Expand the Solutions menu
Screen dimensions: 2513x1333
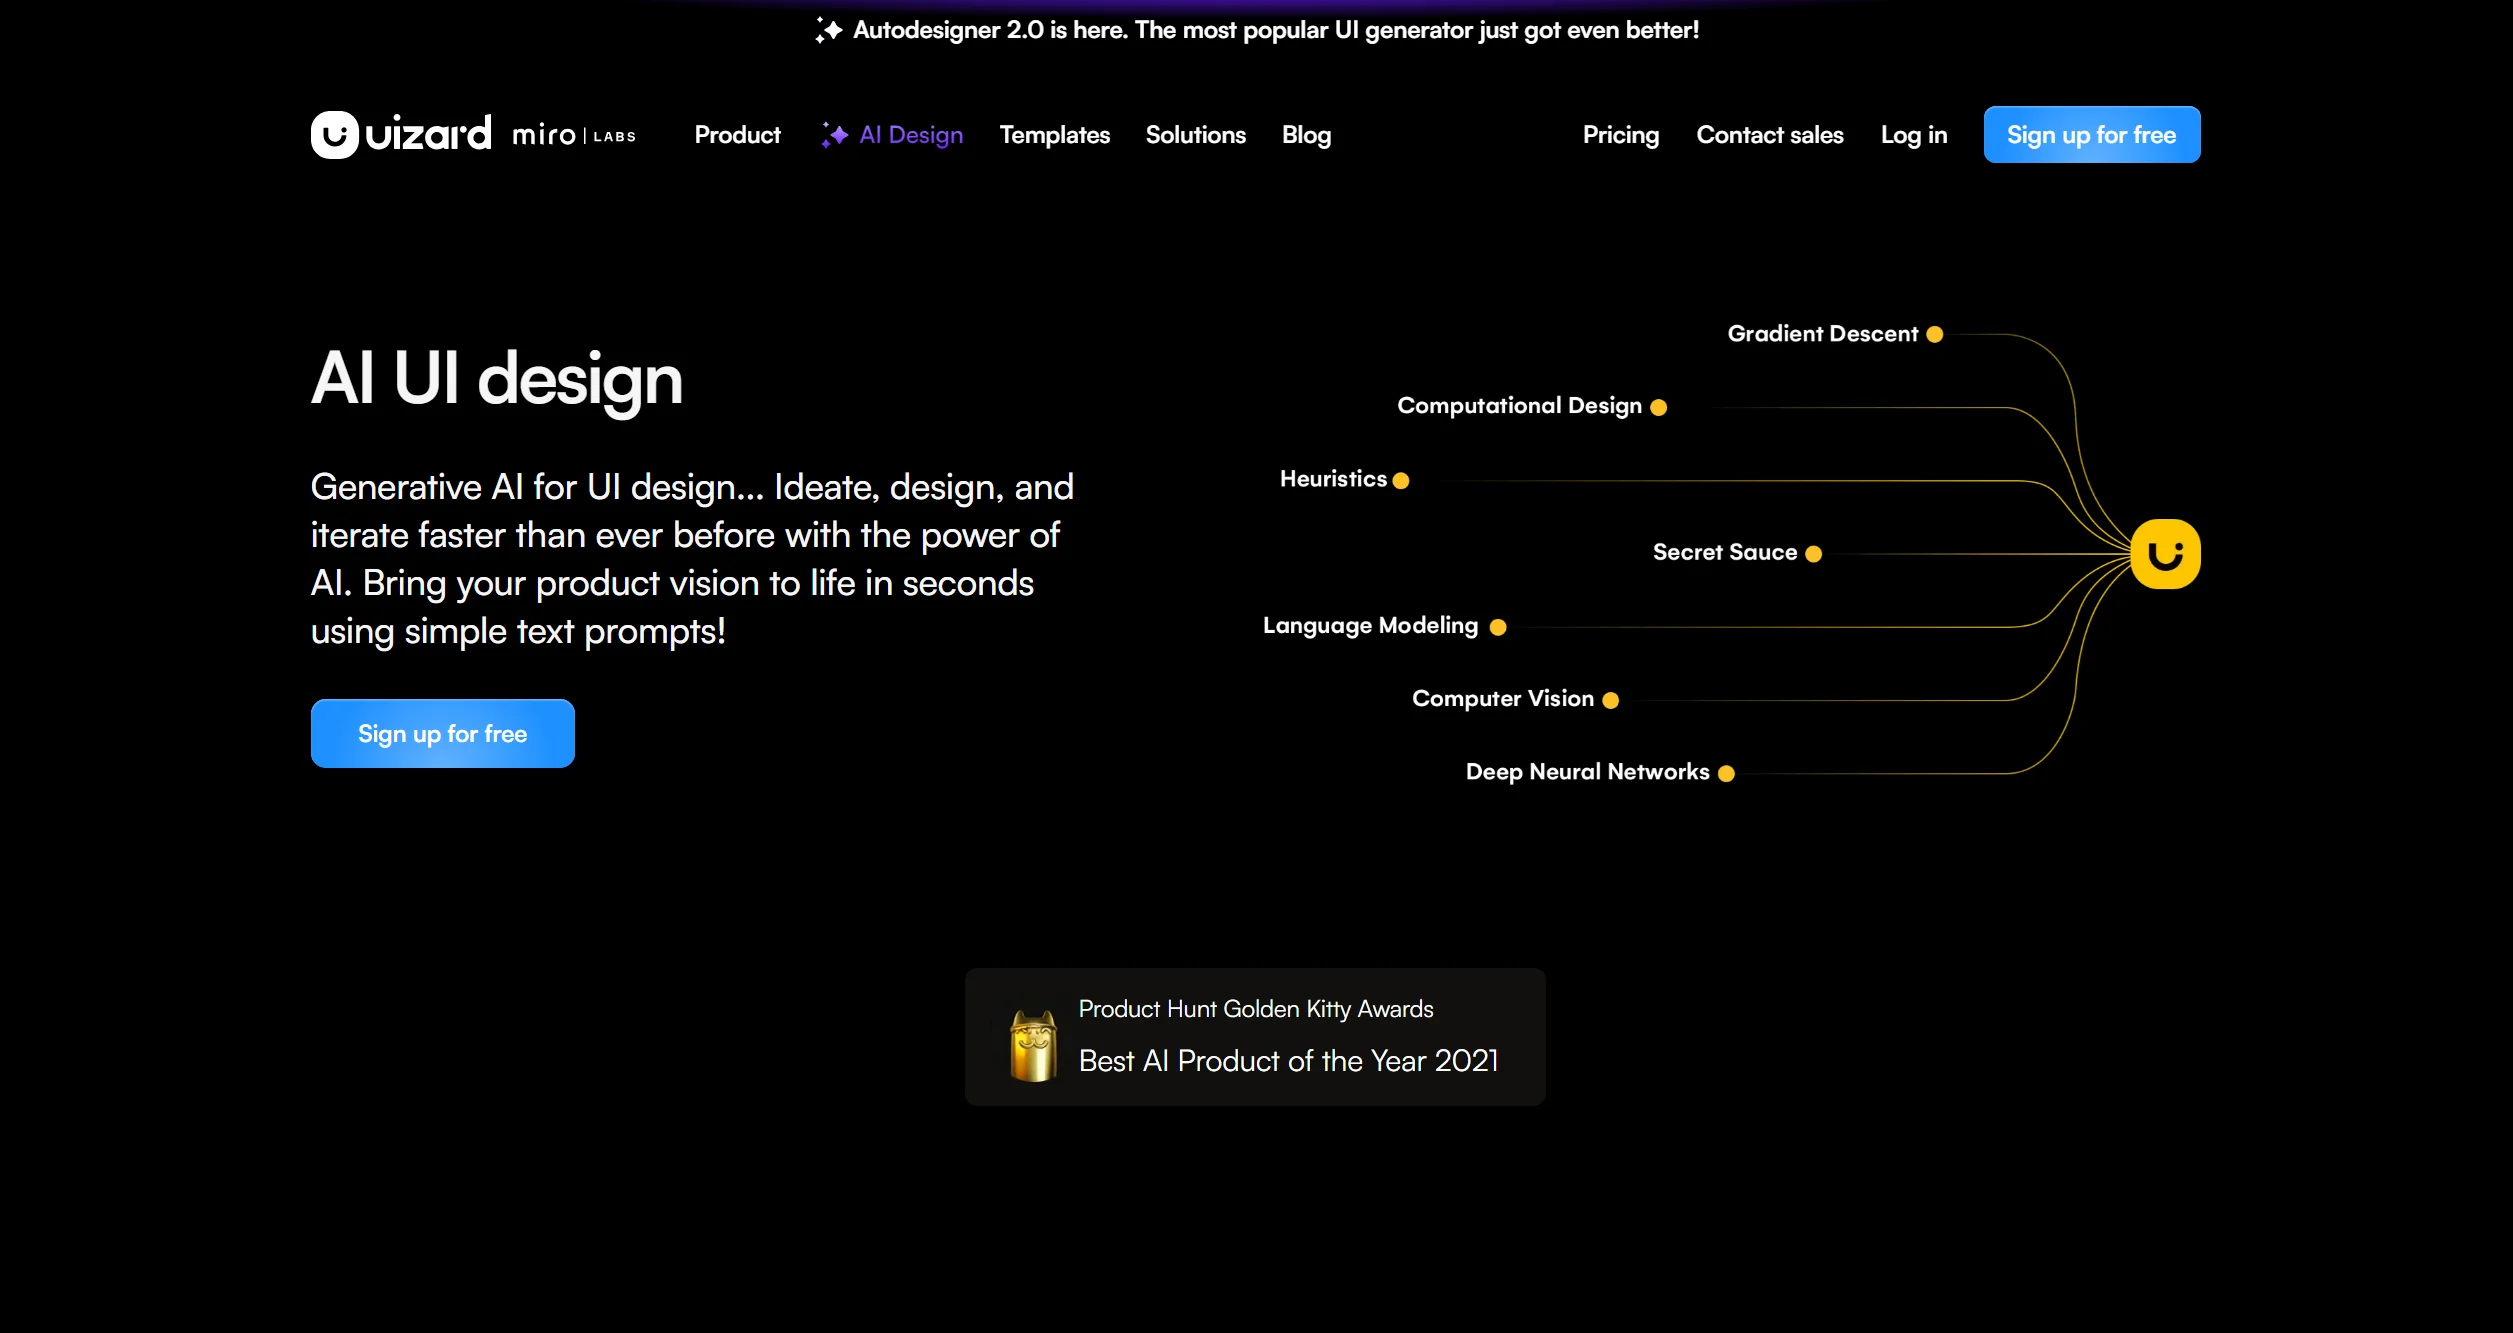click(1195, 135)
